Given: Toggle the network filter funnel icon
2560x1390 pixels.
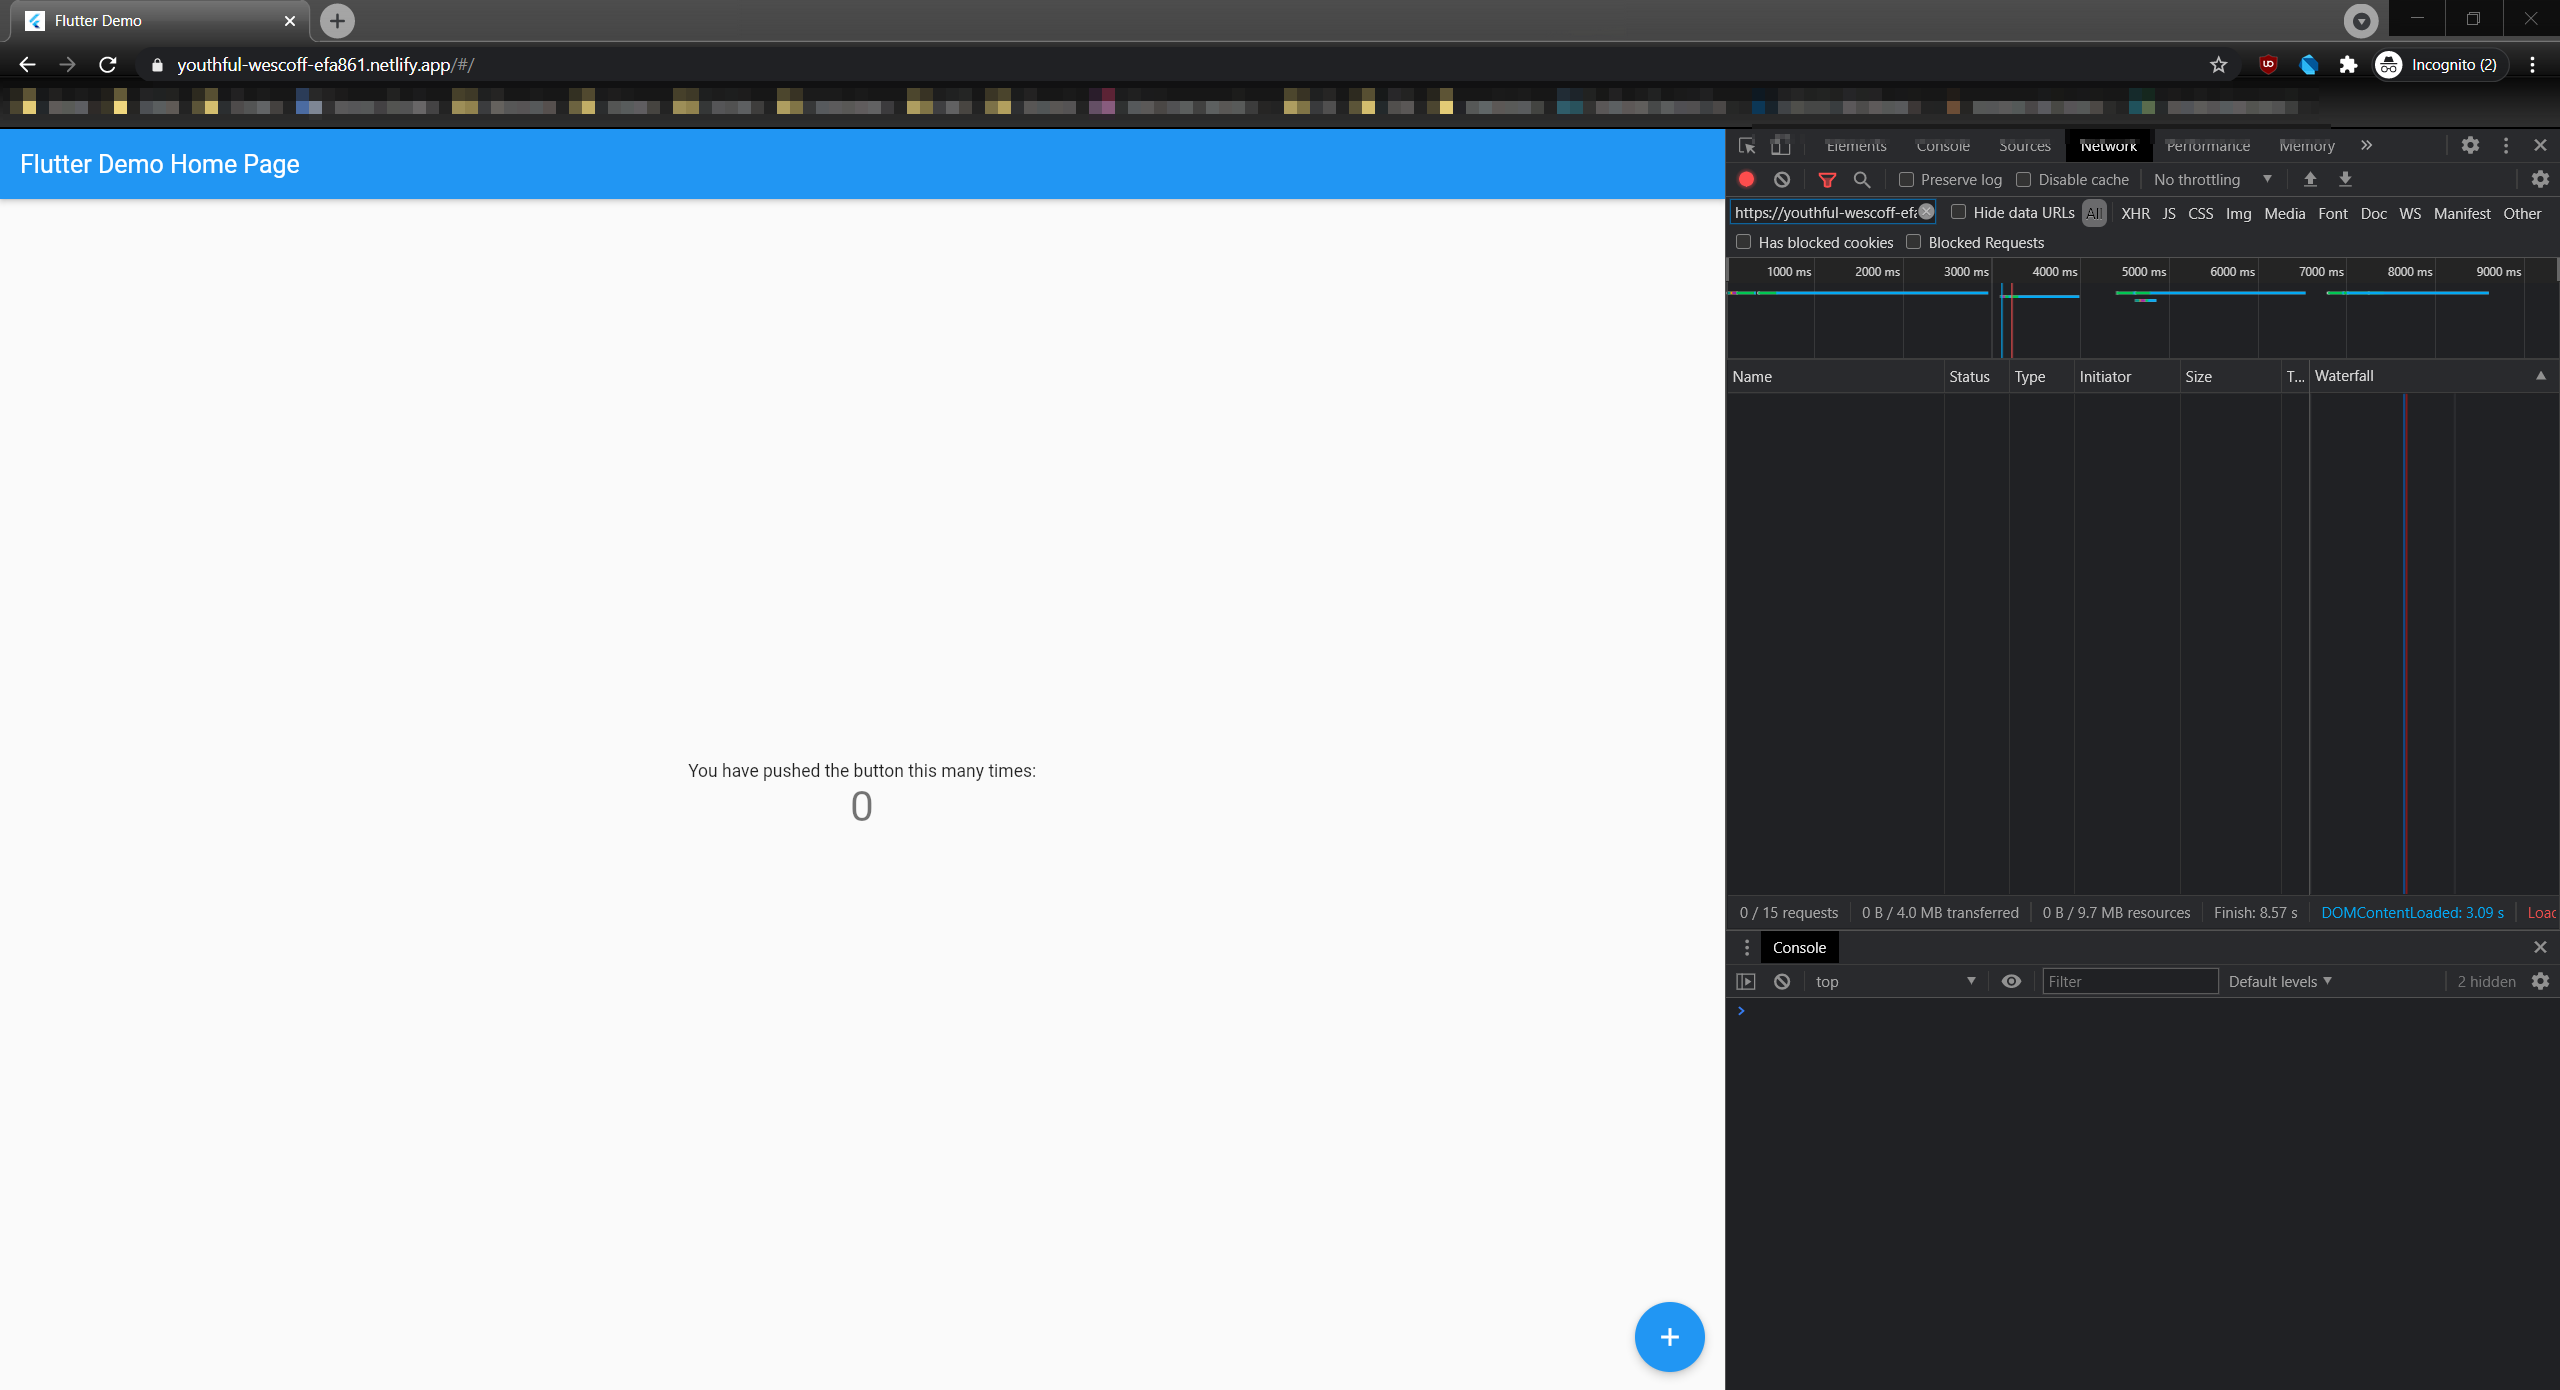Looking at the screenshot, I should click(1827, 180).
